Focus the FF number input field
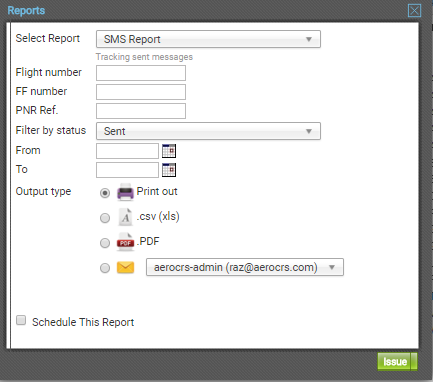 [x=141, y=92]
